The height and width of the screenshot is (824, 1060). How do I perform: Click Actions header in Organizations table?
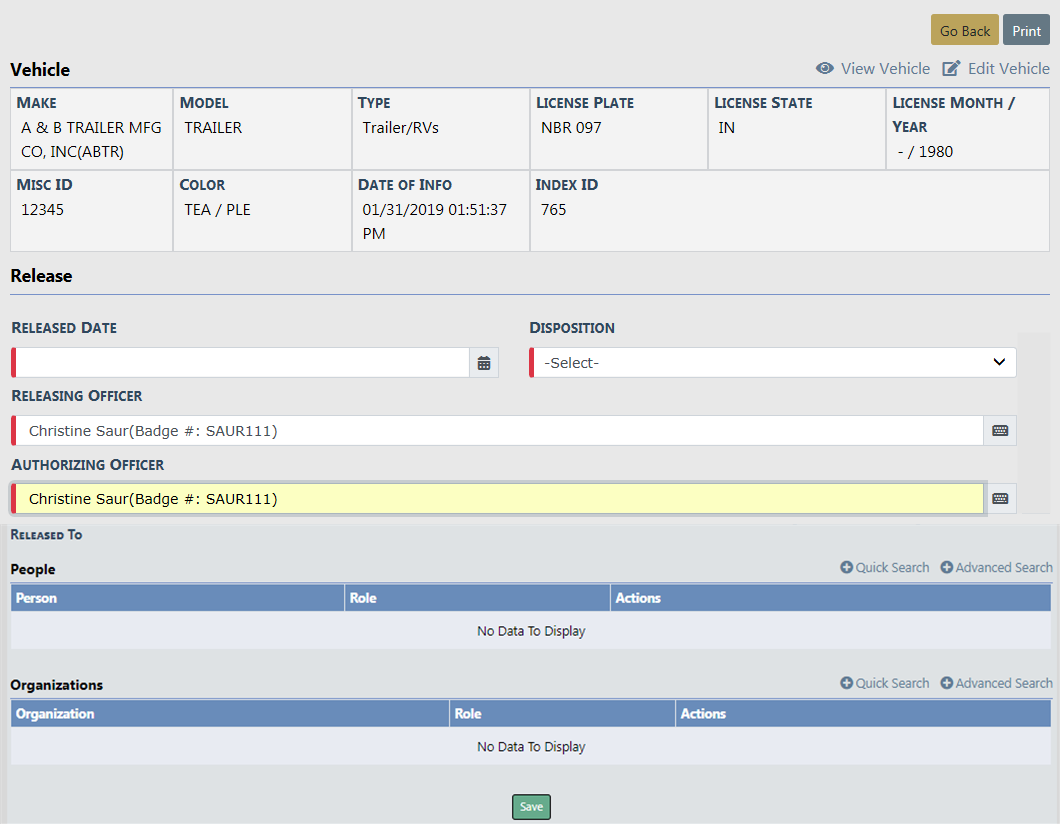pos(703,714)
